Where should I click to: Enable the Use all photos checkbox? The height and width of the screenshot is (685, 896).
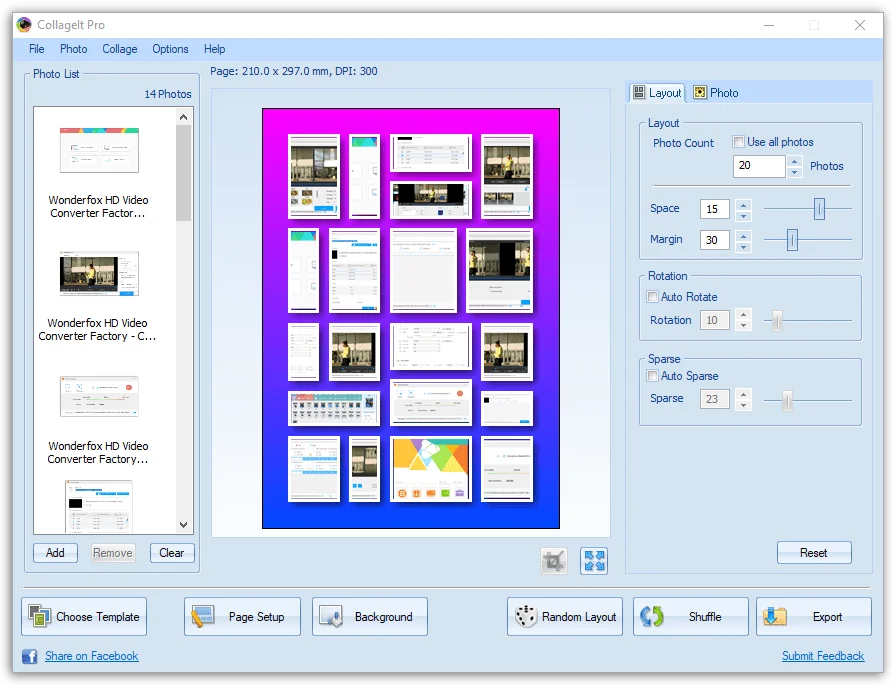pyautogui.click(x=738, y=142)
